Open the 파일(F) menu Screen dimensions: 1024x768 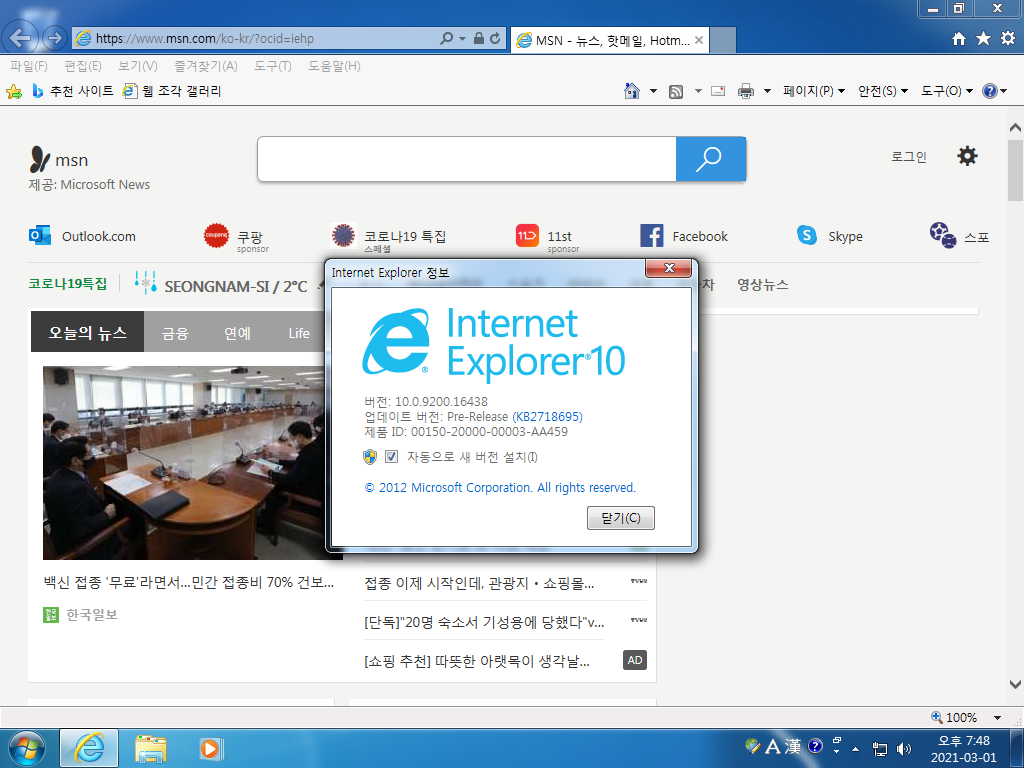click(29, 66)
